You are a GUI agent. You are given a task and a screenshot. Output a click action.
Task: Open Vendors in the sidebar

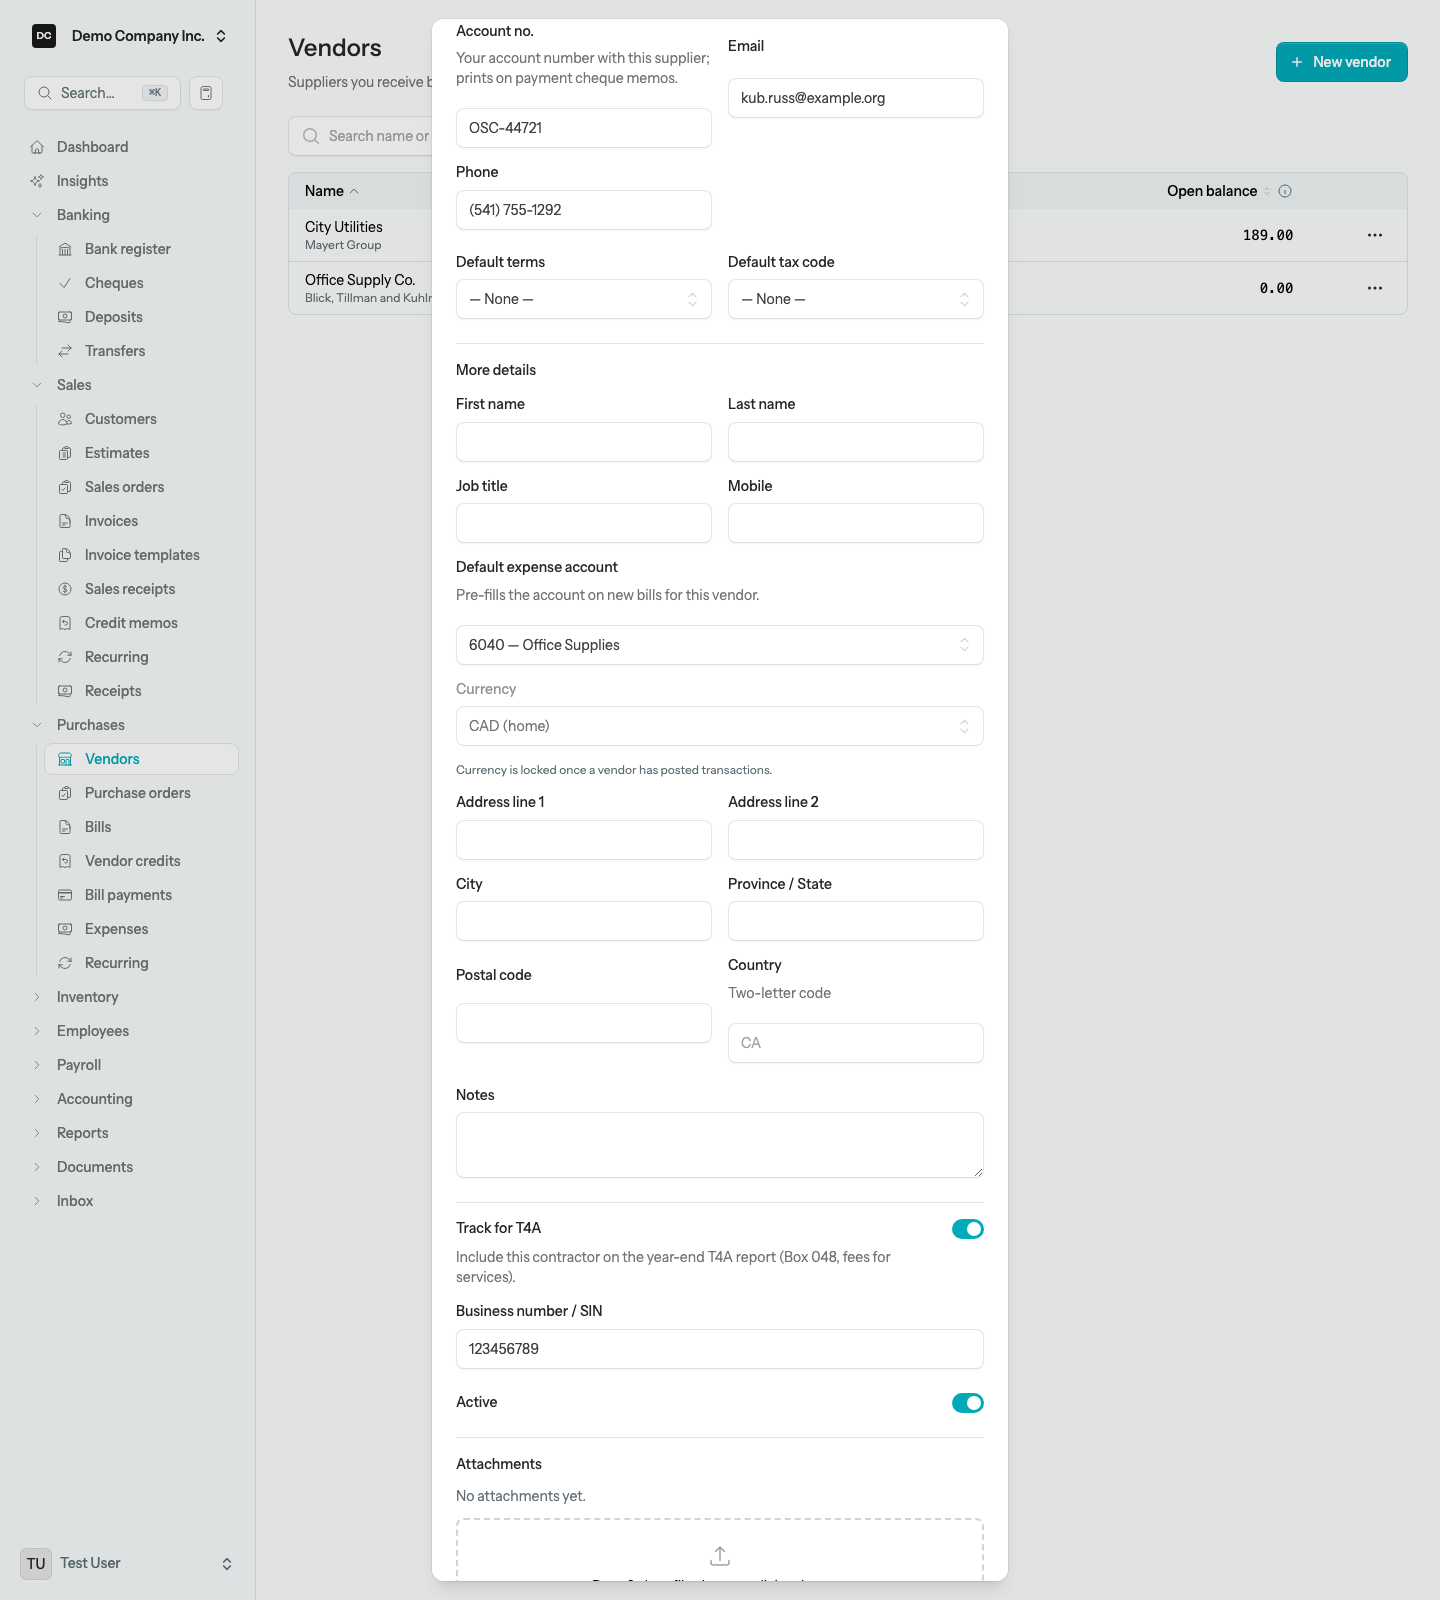coord(141,759)
